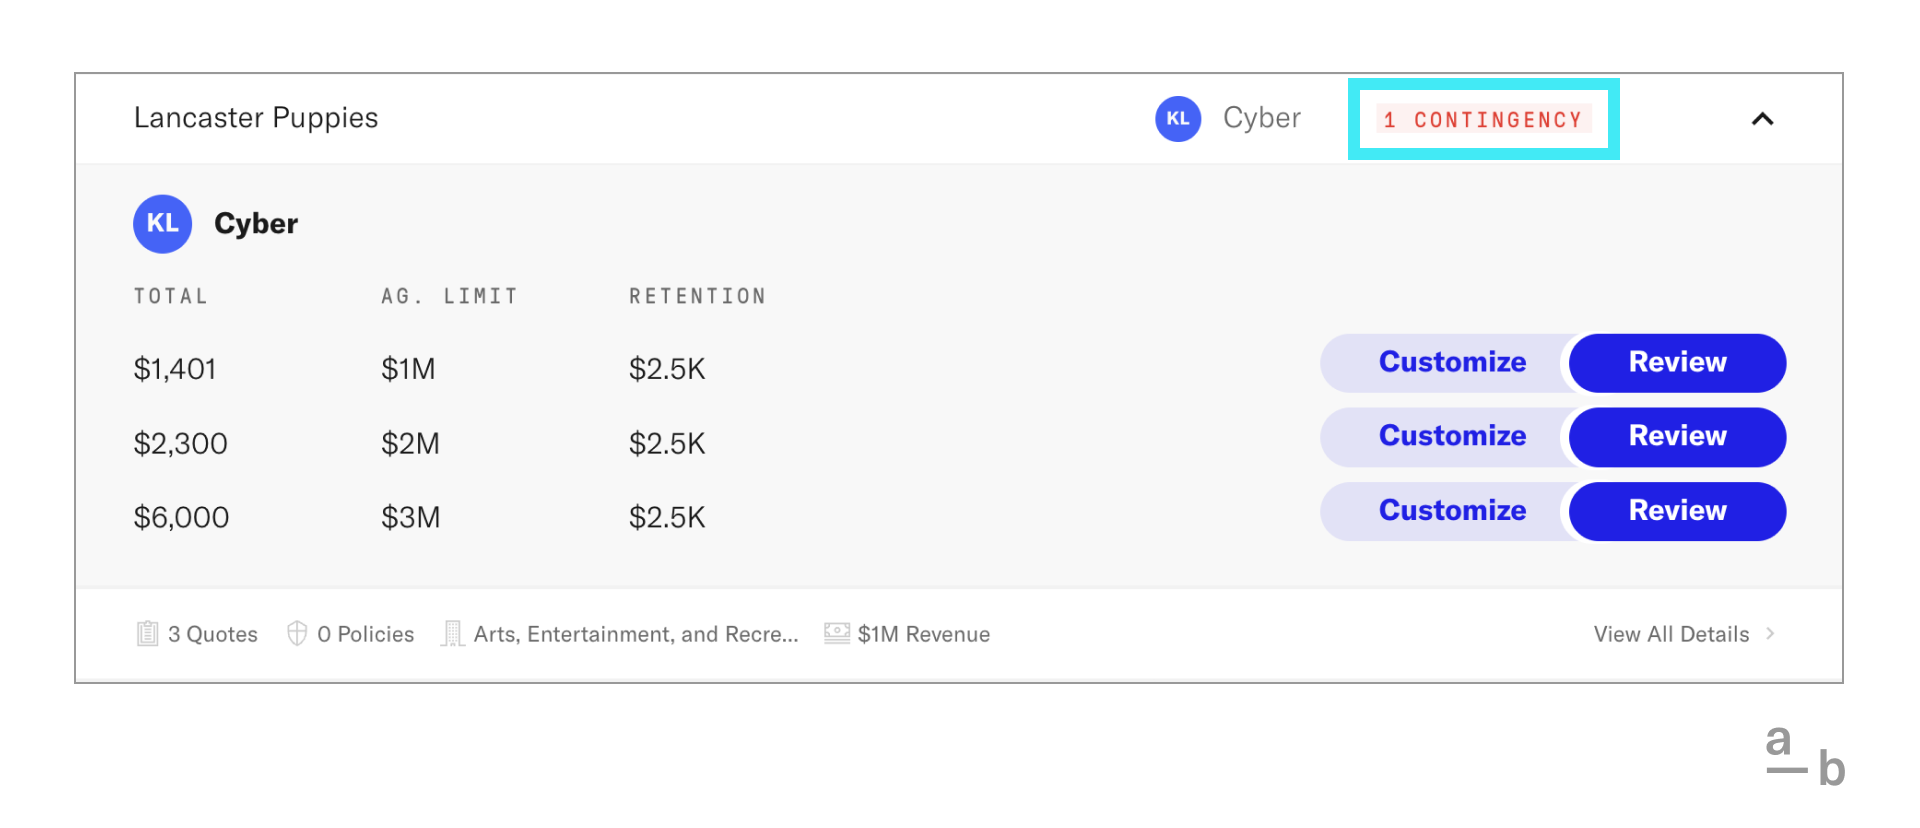Click the AG. LIMIT column header

(x=450, y=296)
